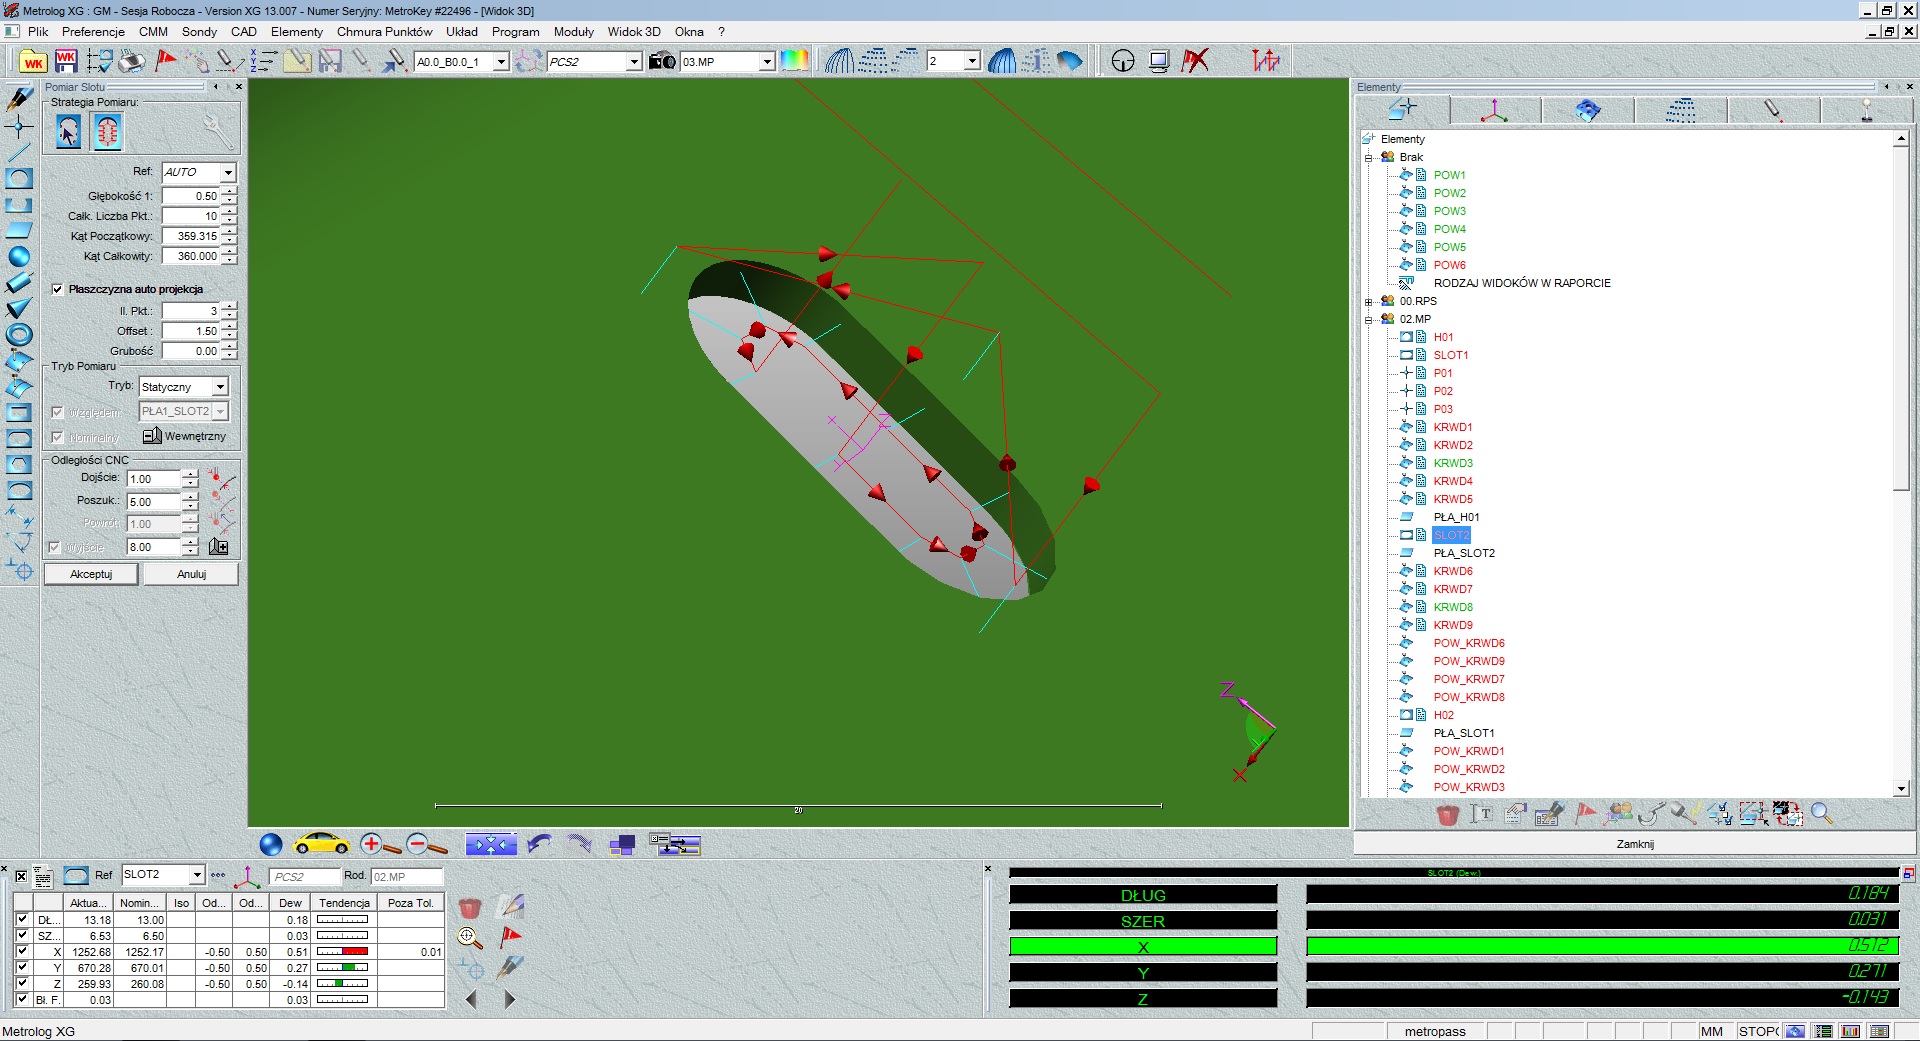Click the fit-to-view blue arrows icon
The height and width of the screenshot is (1041, 1920).
pos(490,845)
